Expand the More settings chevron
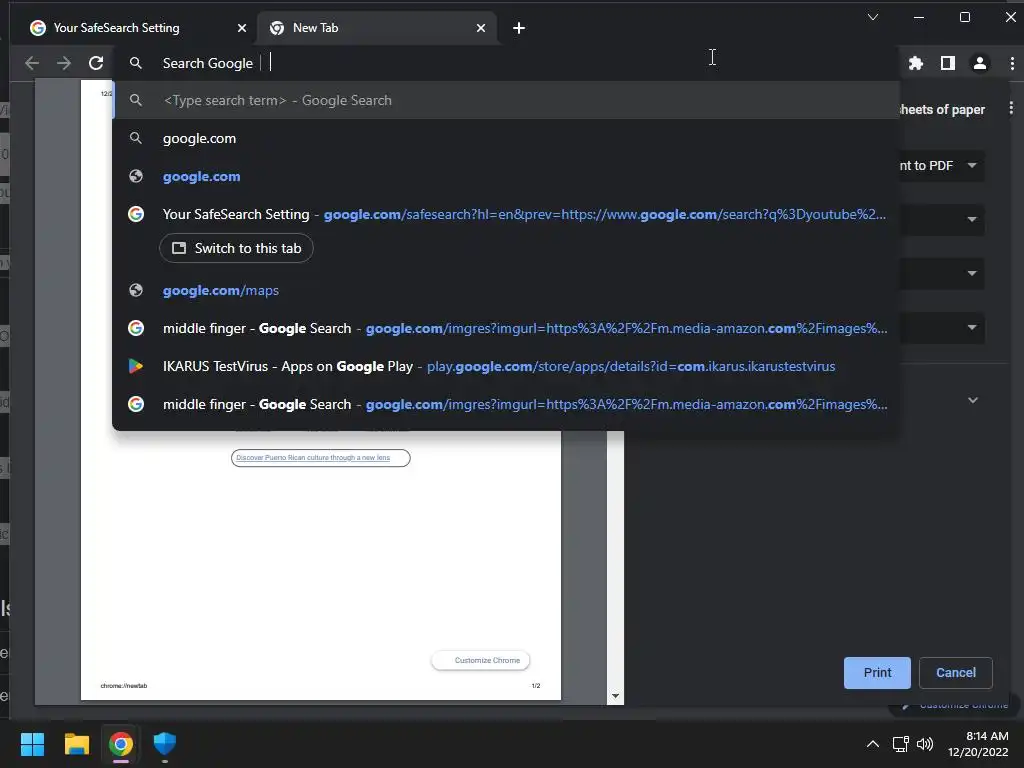The image size is (1024, 768). click(x=972, y=400)
